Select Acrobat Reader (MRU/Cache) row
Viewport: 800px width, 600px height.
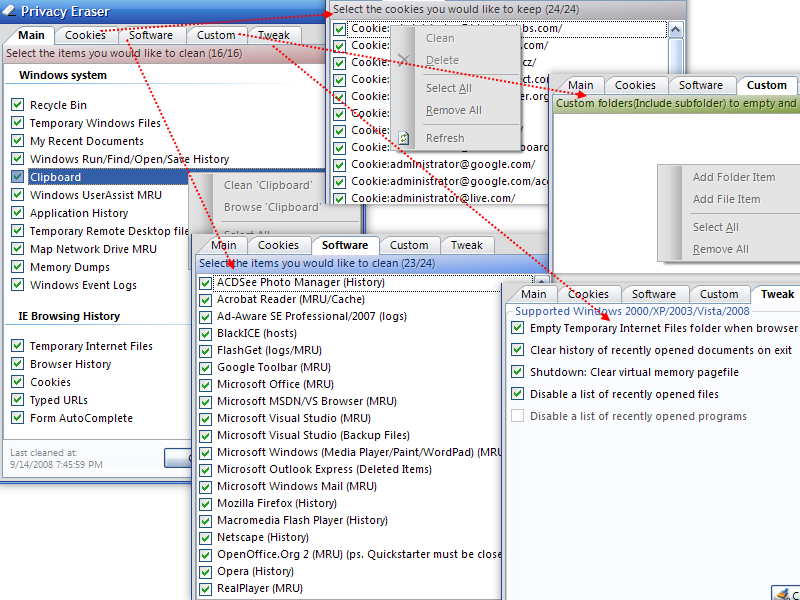coord(291,299)
